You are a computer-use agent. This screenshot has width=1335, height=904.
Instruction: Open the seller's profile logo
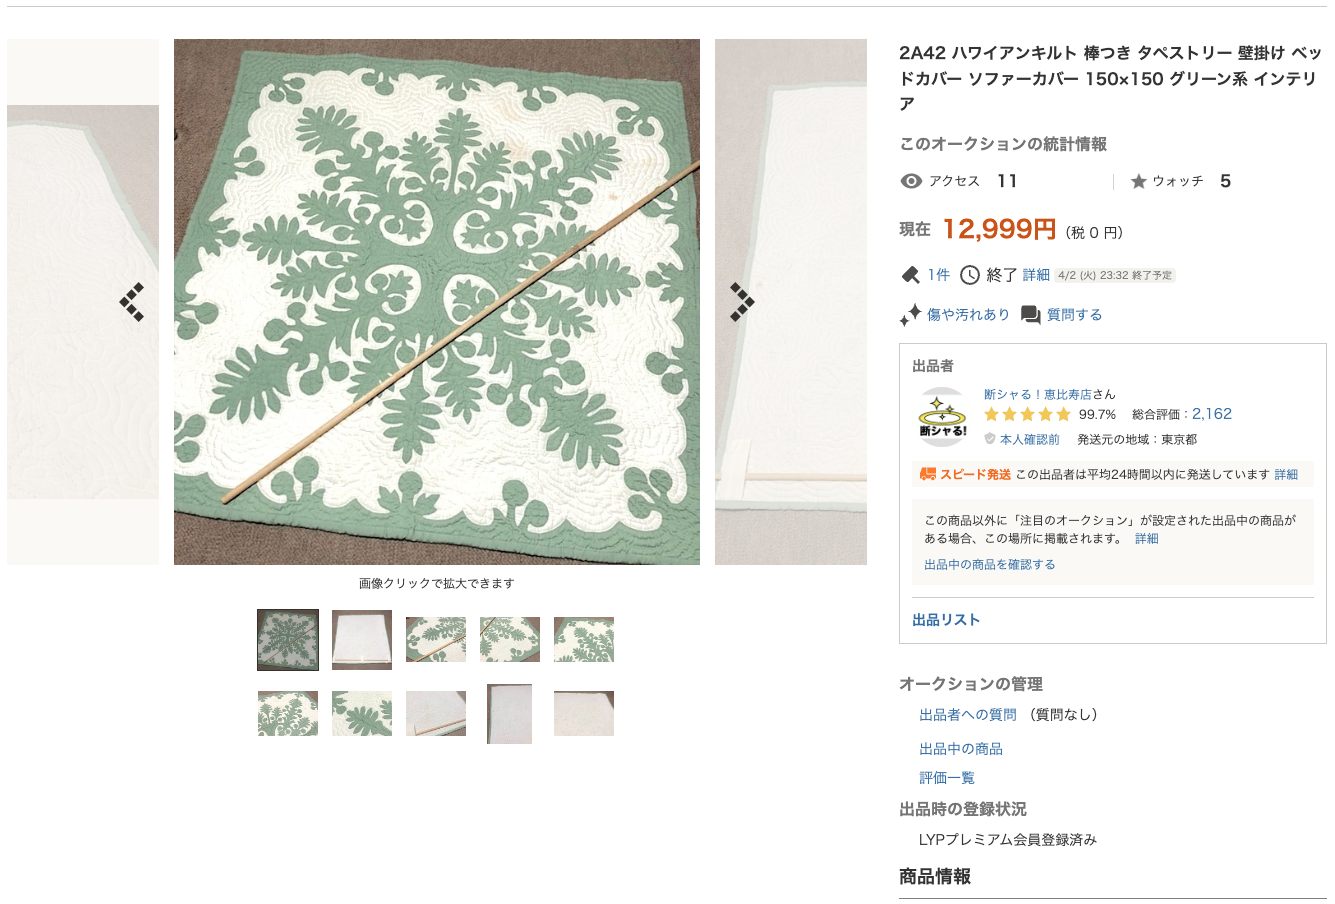tap(942, 417)
